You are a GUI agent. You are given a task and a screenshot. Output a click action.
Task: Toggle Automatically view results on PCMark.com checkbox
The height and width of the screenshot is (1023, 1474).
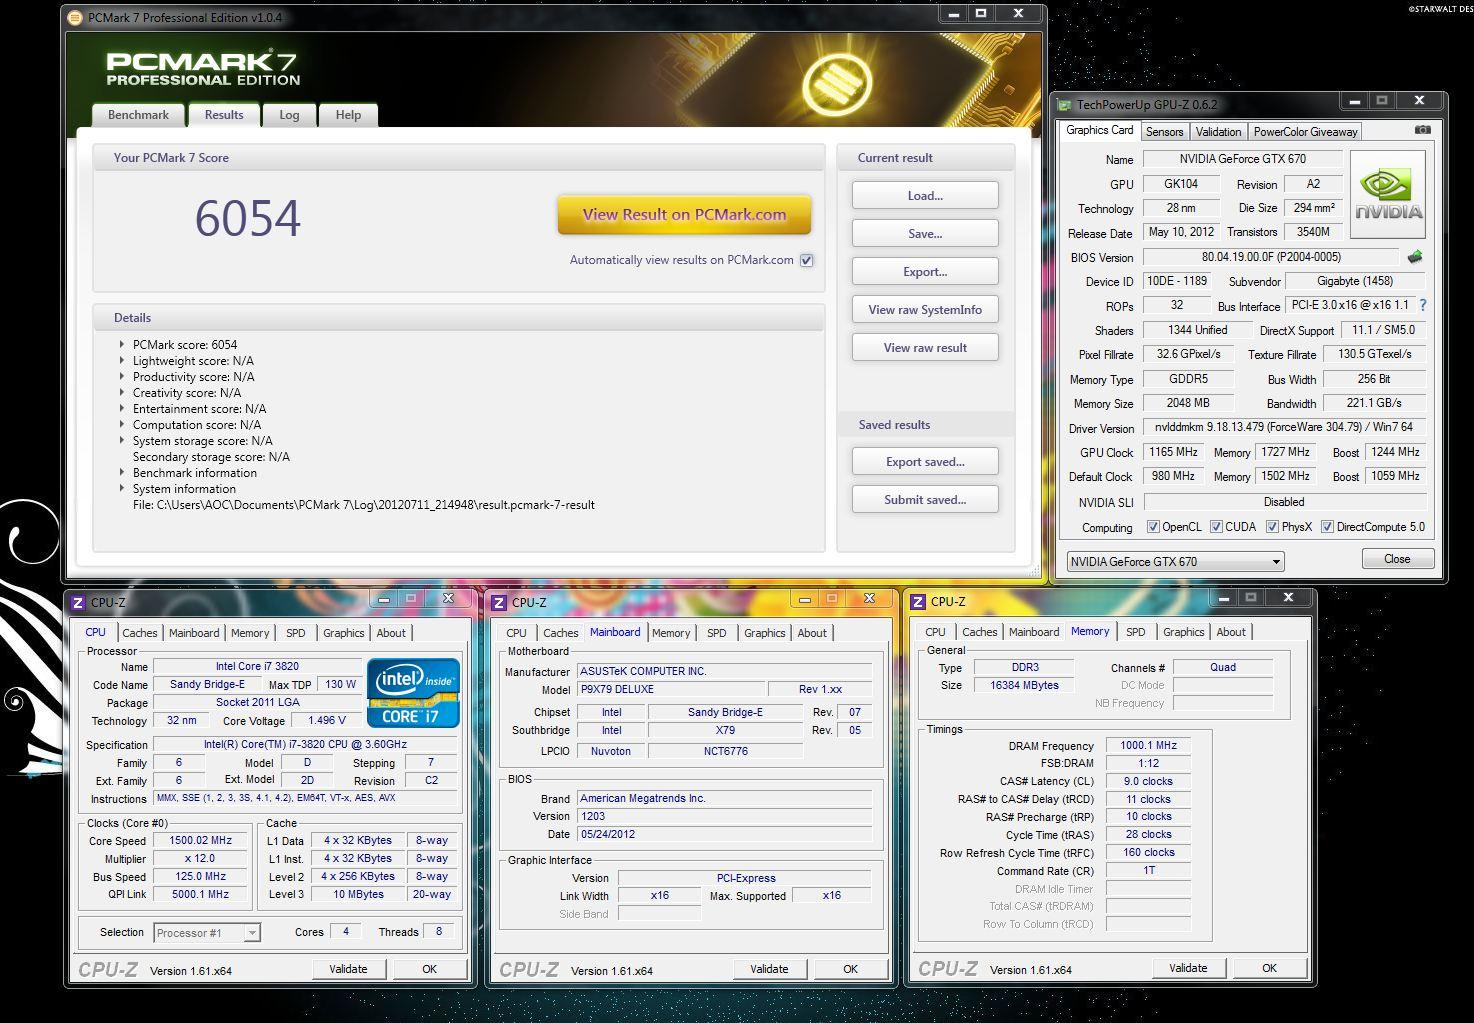pos(806,260)
